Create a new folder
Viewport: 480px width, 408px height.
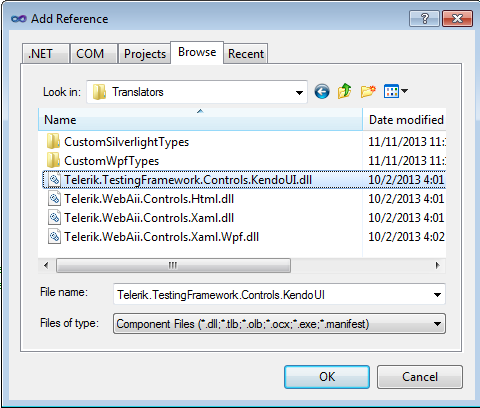tap(368, 91)
